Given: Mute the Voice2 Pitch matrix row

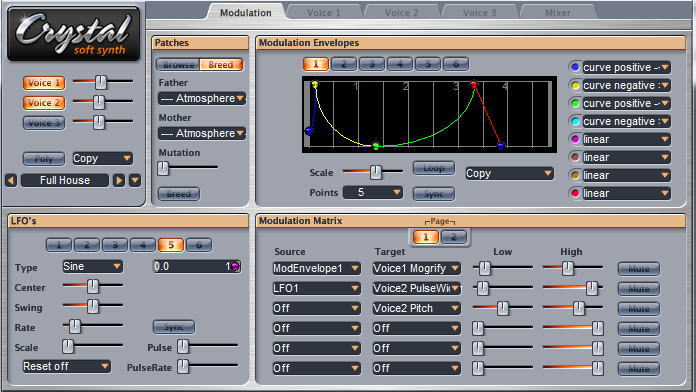Looking at the screenshot, I should (x=639, y=309).
